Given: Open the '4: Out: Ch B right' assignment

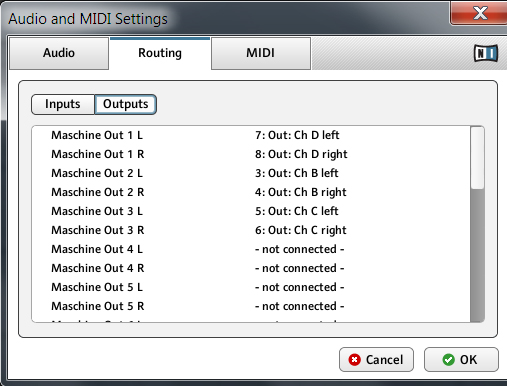Looking at the screenshot, I should point(301,192).
